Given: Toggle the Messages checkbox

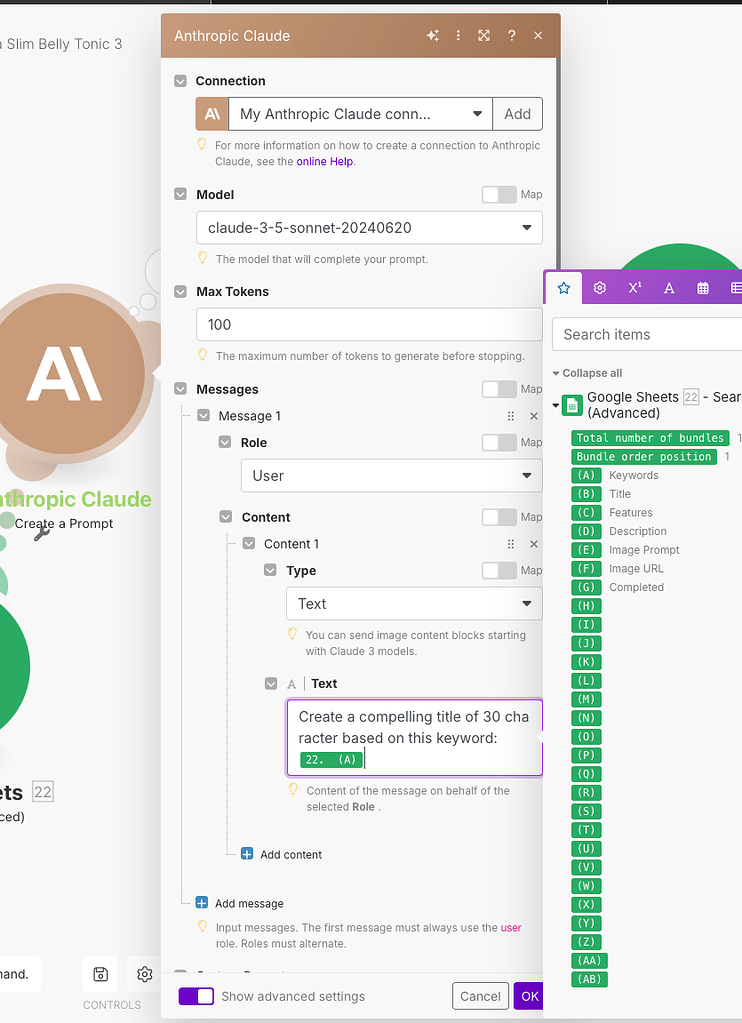Looking at the screenshot, I should [x=180, y=389].
